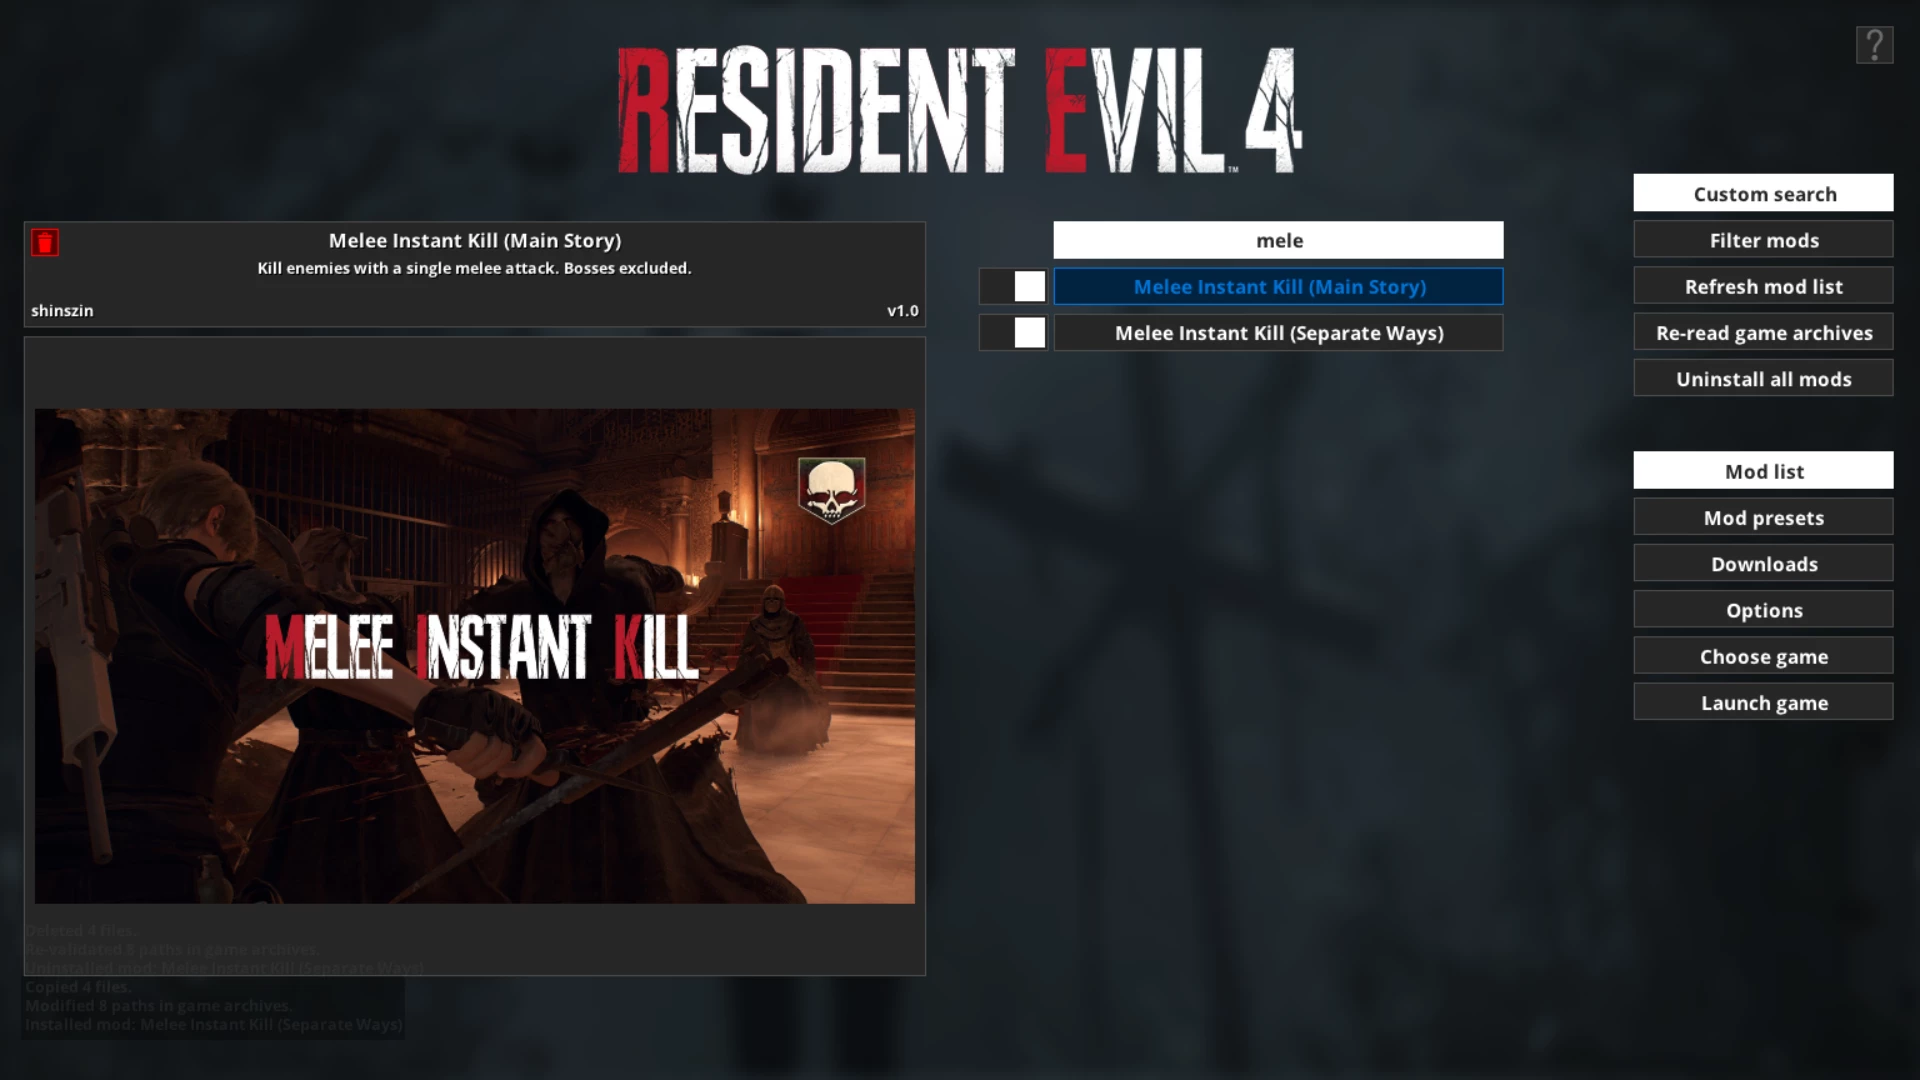The height and width of the screenshot is (1080, 1920).
Task: Click the author name 'shinszin'
Action: pos(62,311)
